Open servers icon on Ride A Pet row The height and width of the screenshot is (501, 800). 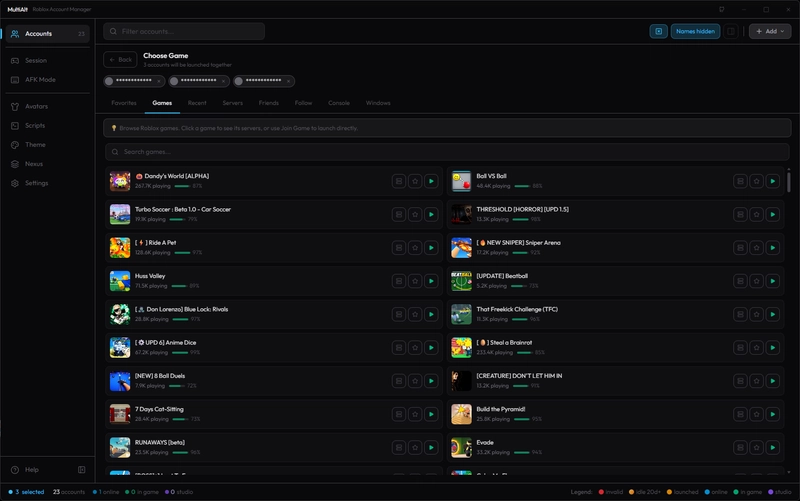click(x=399, y=247)
